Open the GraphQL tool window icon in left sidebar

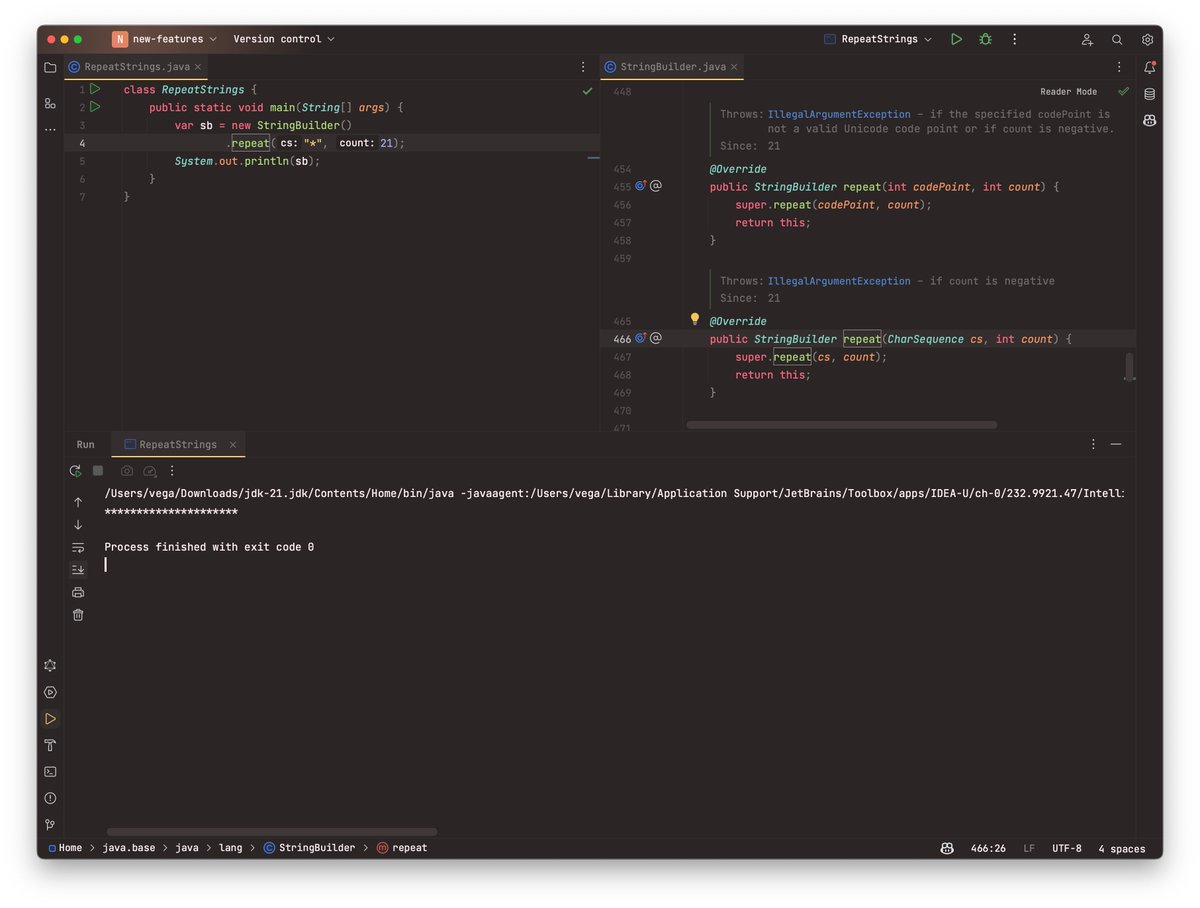[x=50, y=665]
